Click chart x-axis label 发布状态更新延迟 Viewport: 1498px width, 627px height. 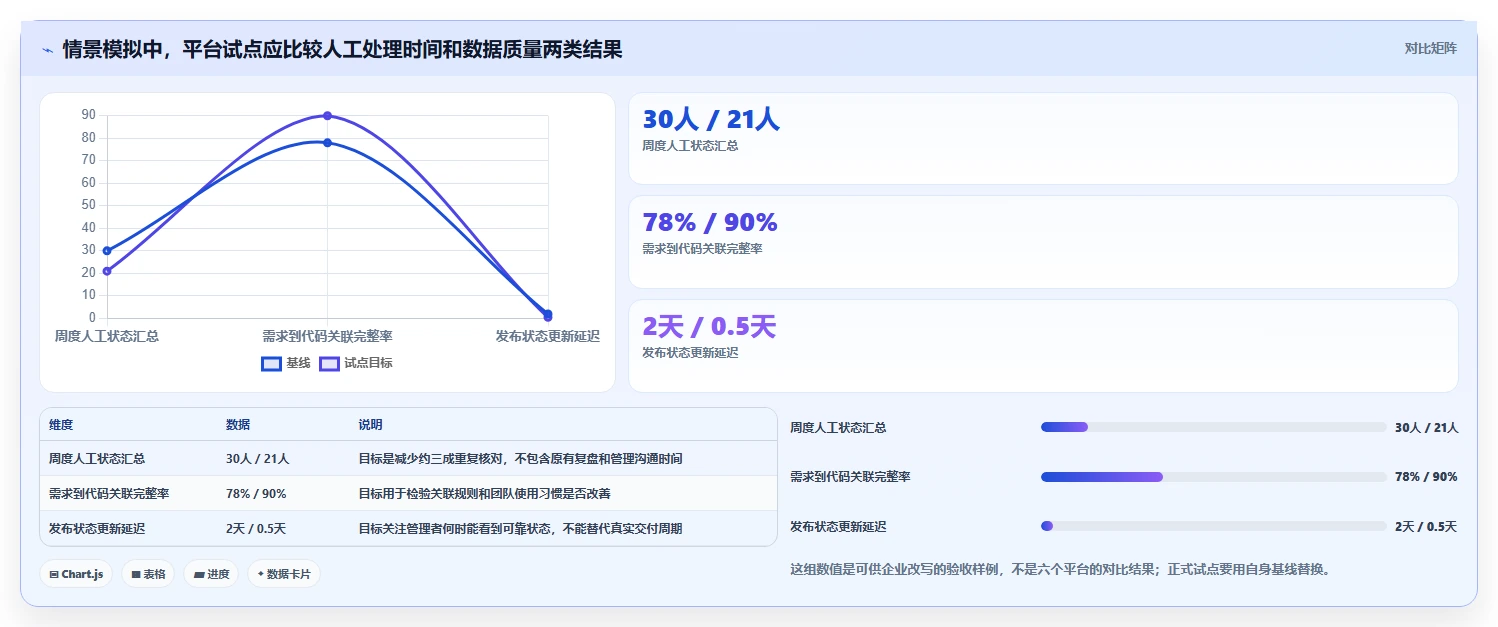pyautogui.click(x=548, y=336)
